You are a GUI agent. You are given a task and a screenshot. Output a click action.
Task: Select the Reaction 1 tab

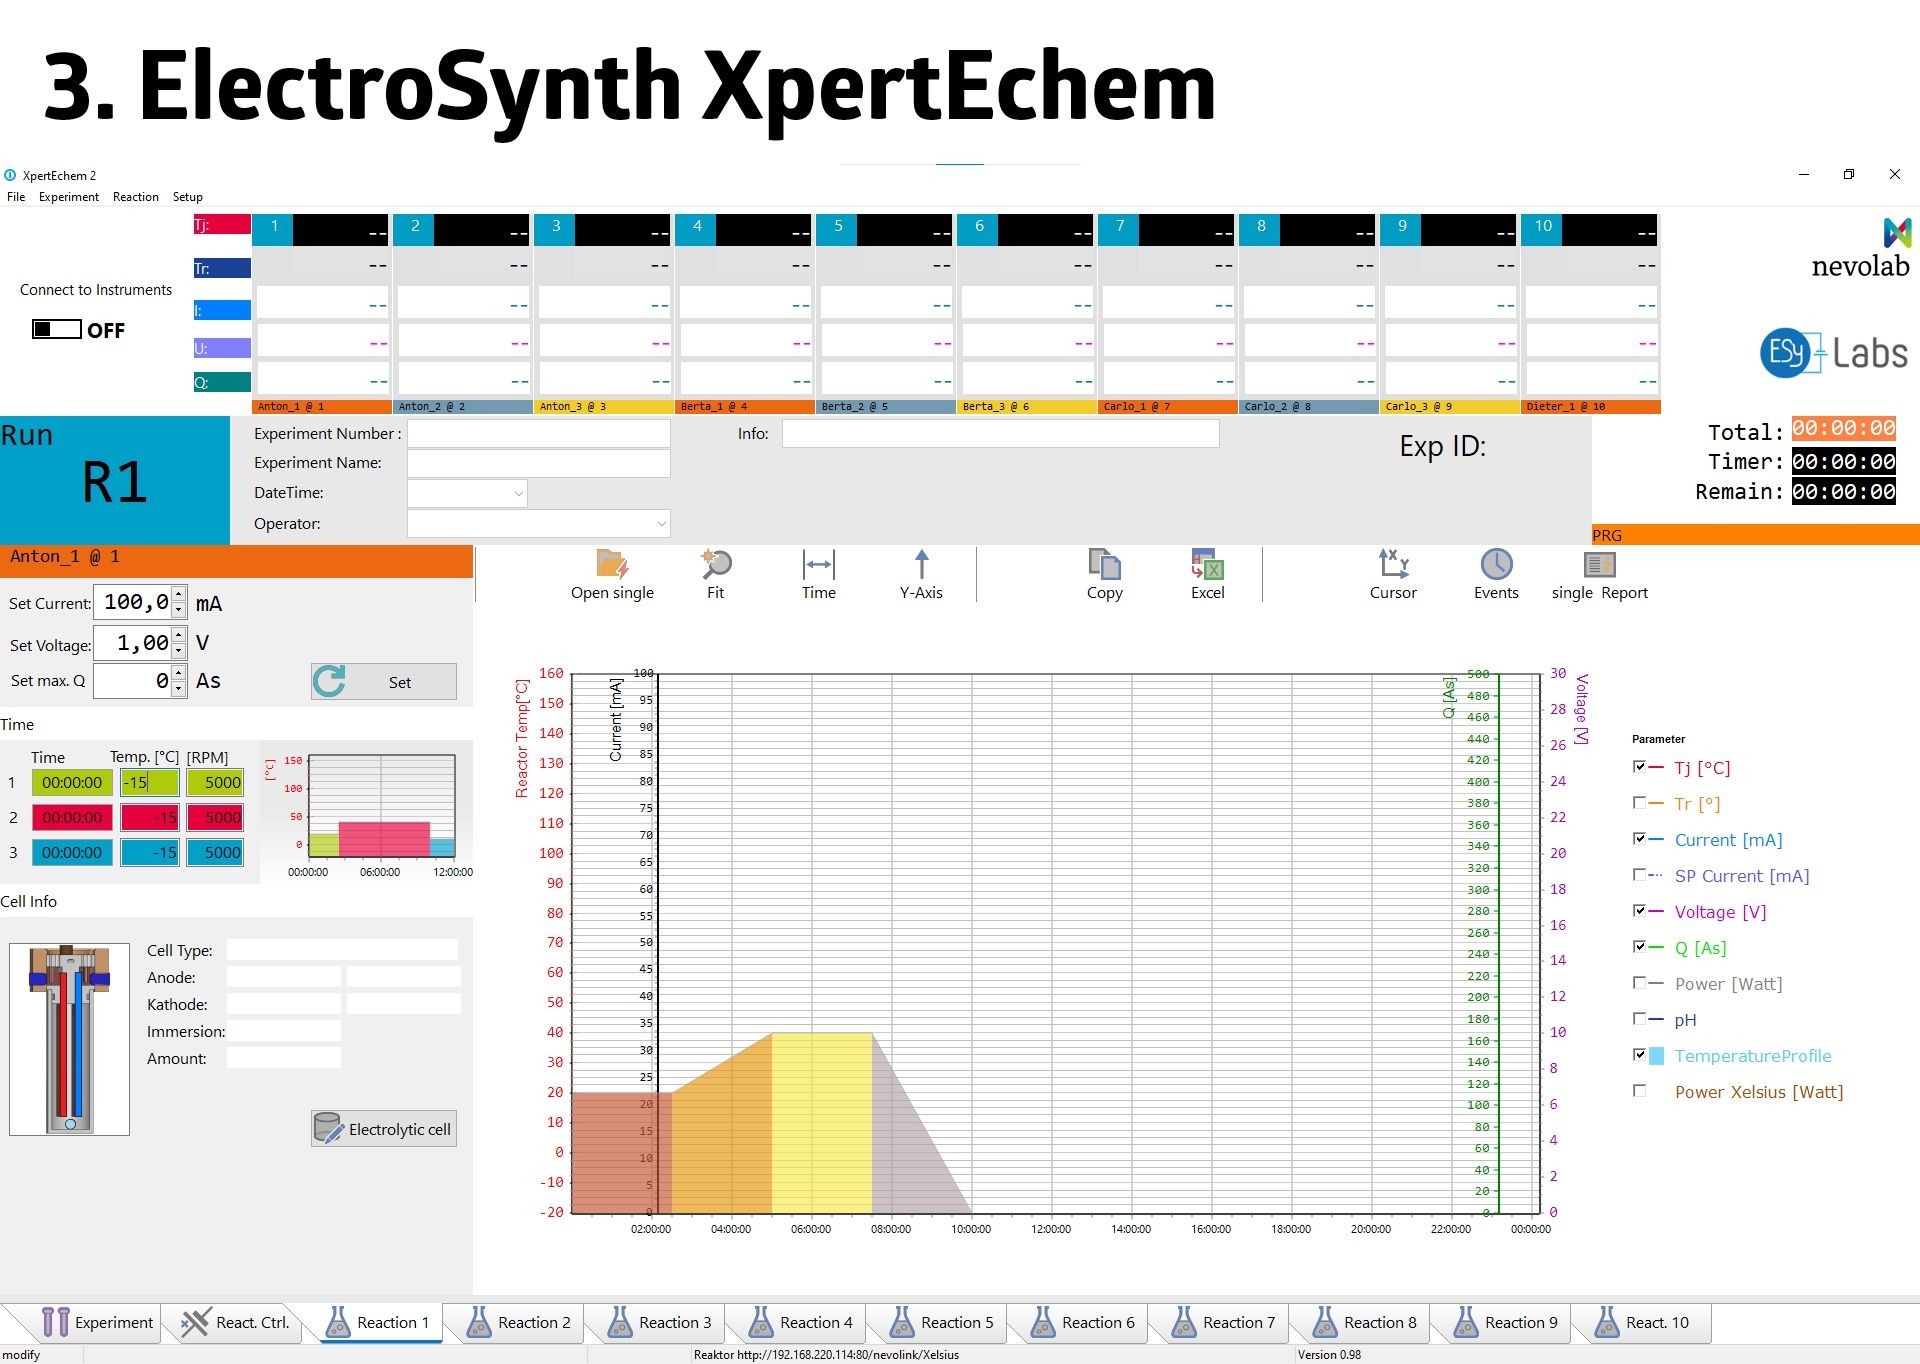click(378, 1322)
